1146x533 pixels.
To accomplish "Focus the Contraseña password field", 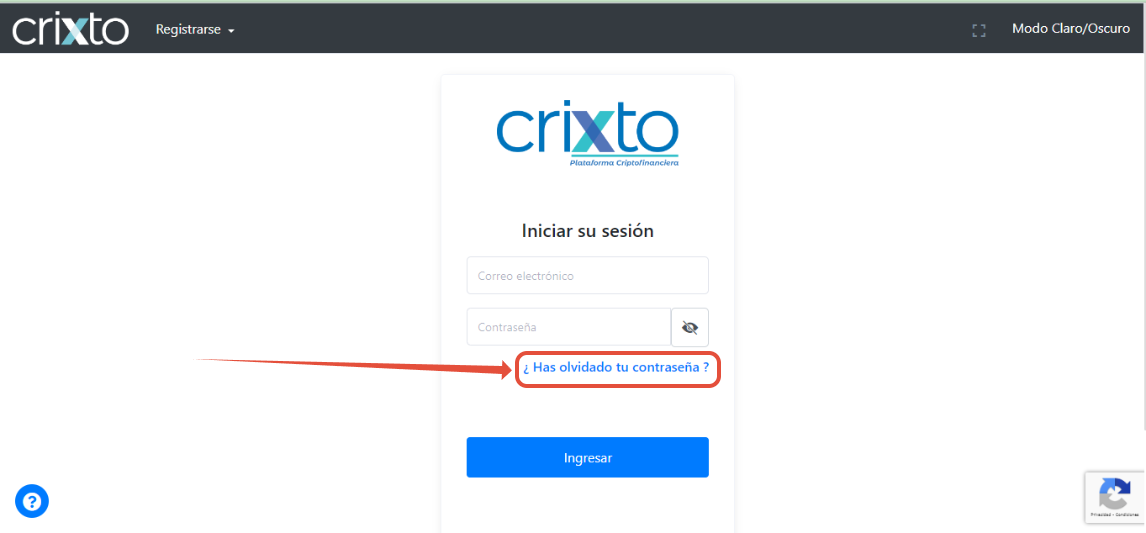I will tap(569, 327).
